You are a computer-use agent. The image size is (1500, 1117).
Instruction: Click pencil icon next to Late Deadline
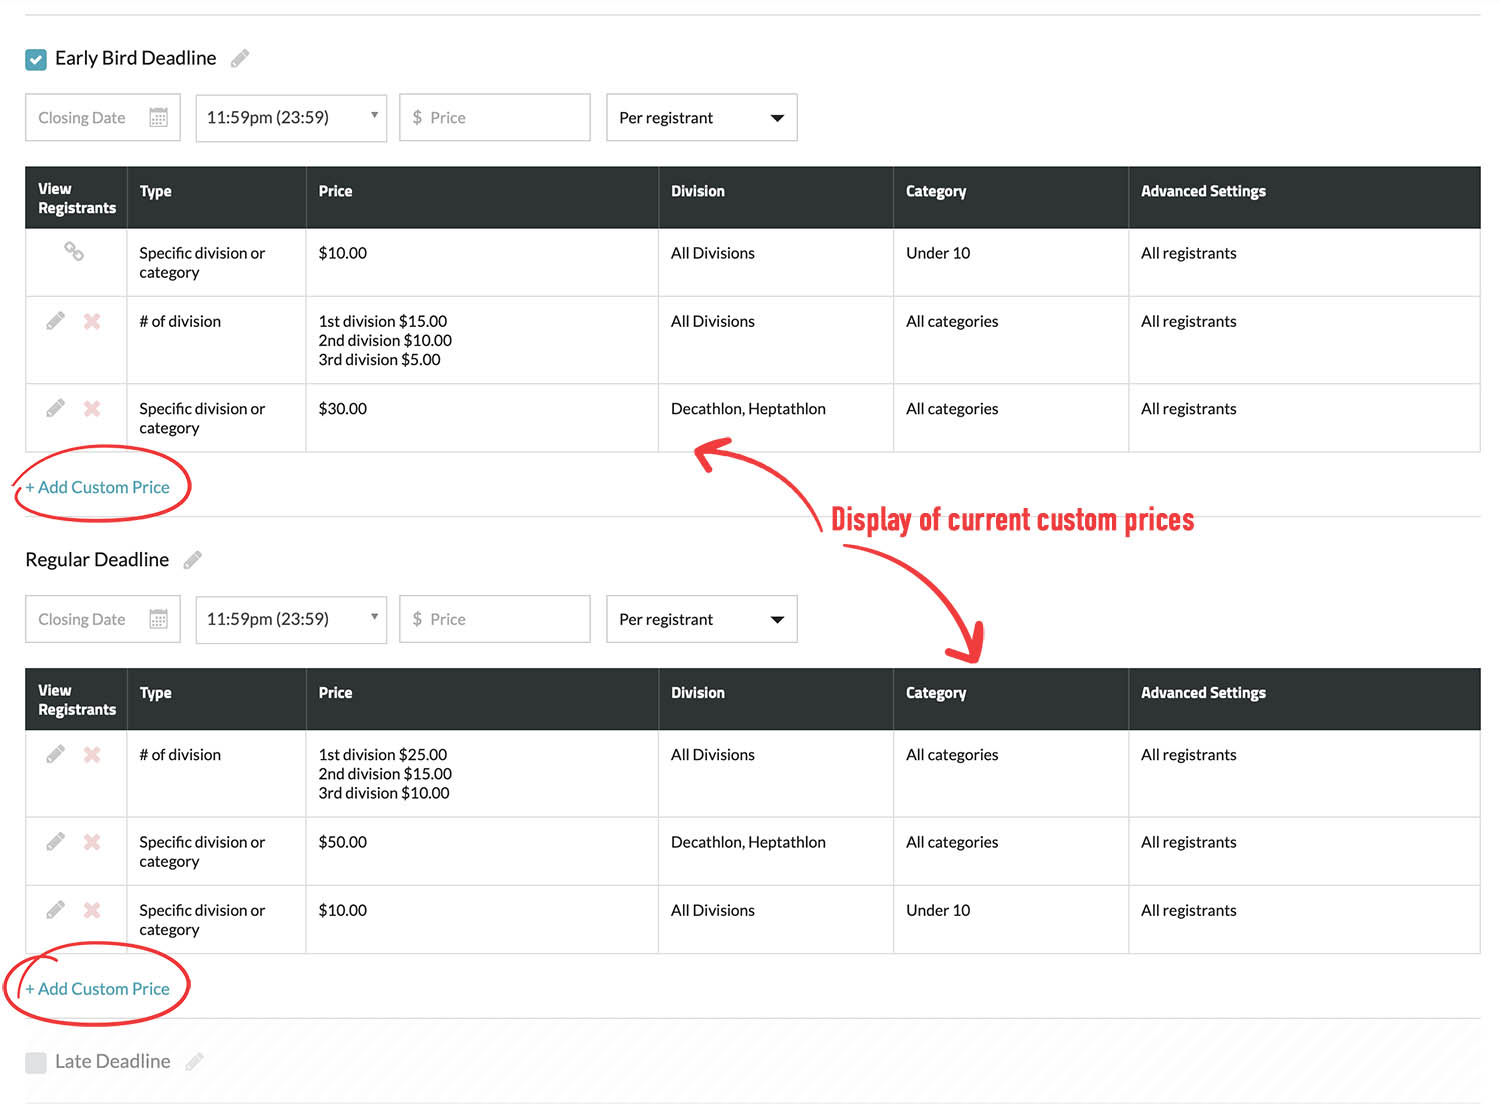195,1062
